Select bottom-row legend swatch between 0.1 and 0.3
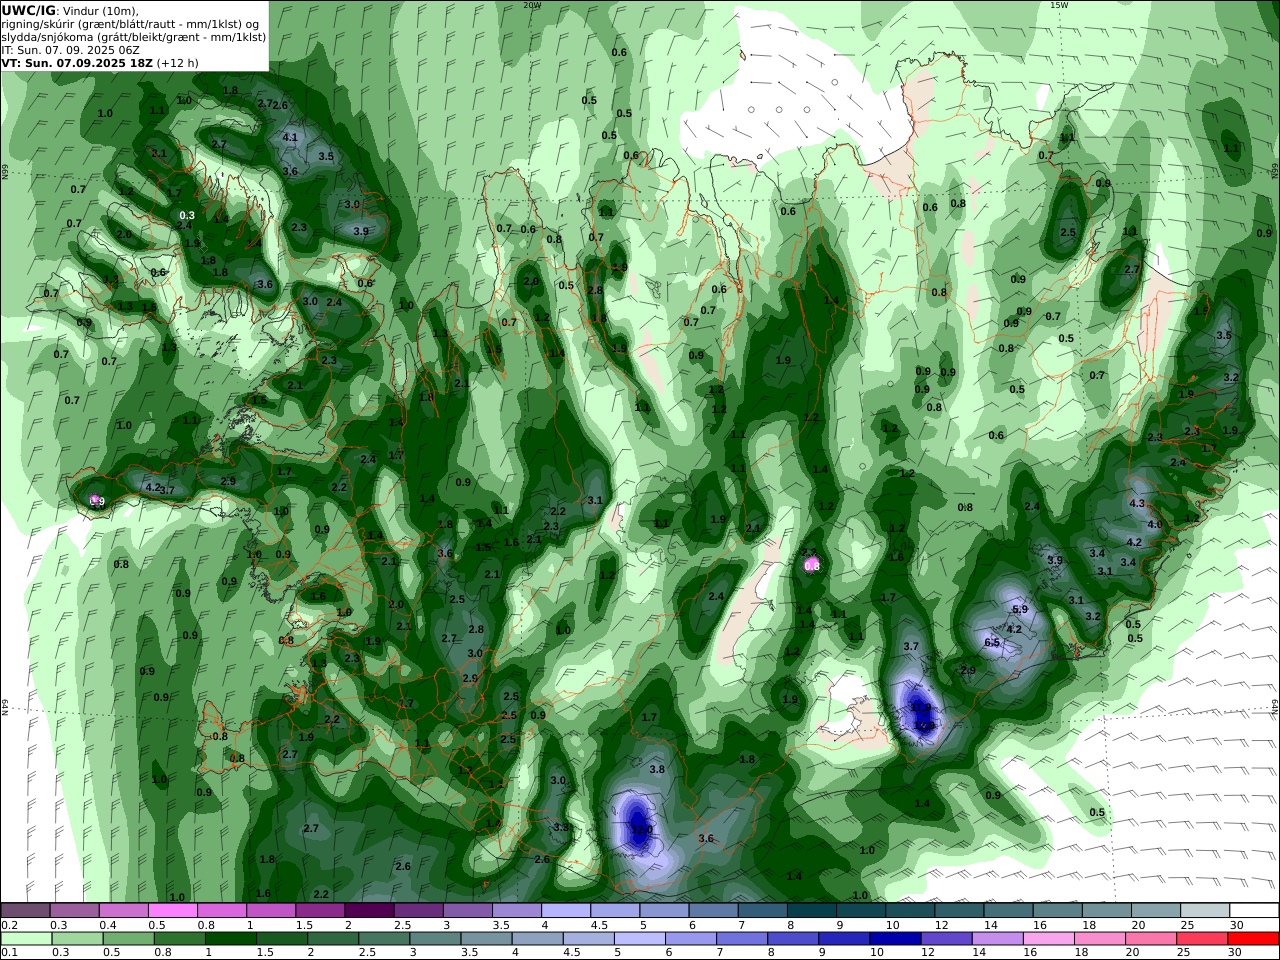Viewport: 1280px width, 960px height. click(26, 939)
